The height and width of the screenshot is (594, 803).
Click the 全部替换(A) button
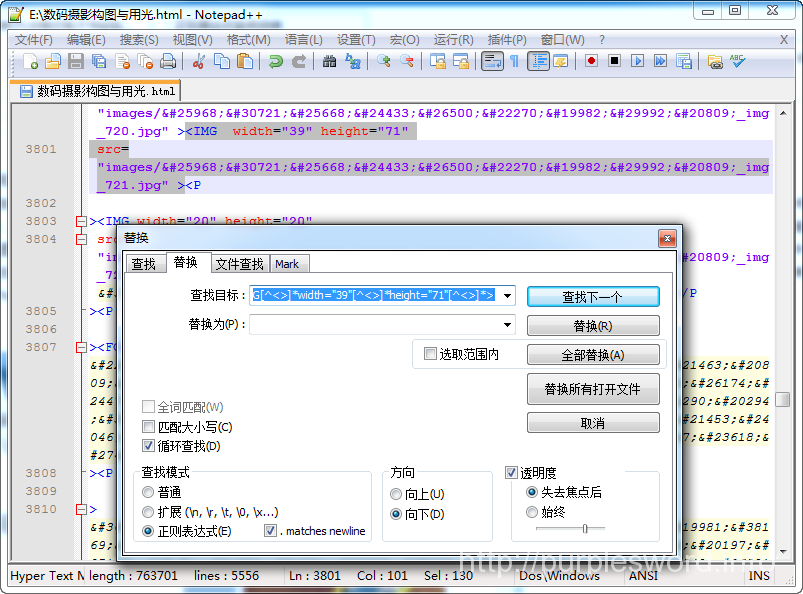point(593,355)
